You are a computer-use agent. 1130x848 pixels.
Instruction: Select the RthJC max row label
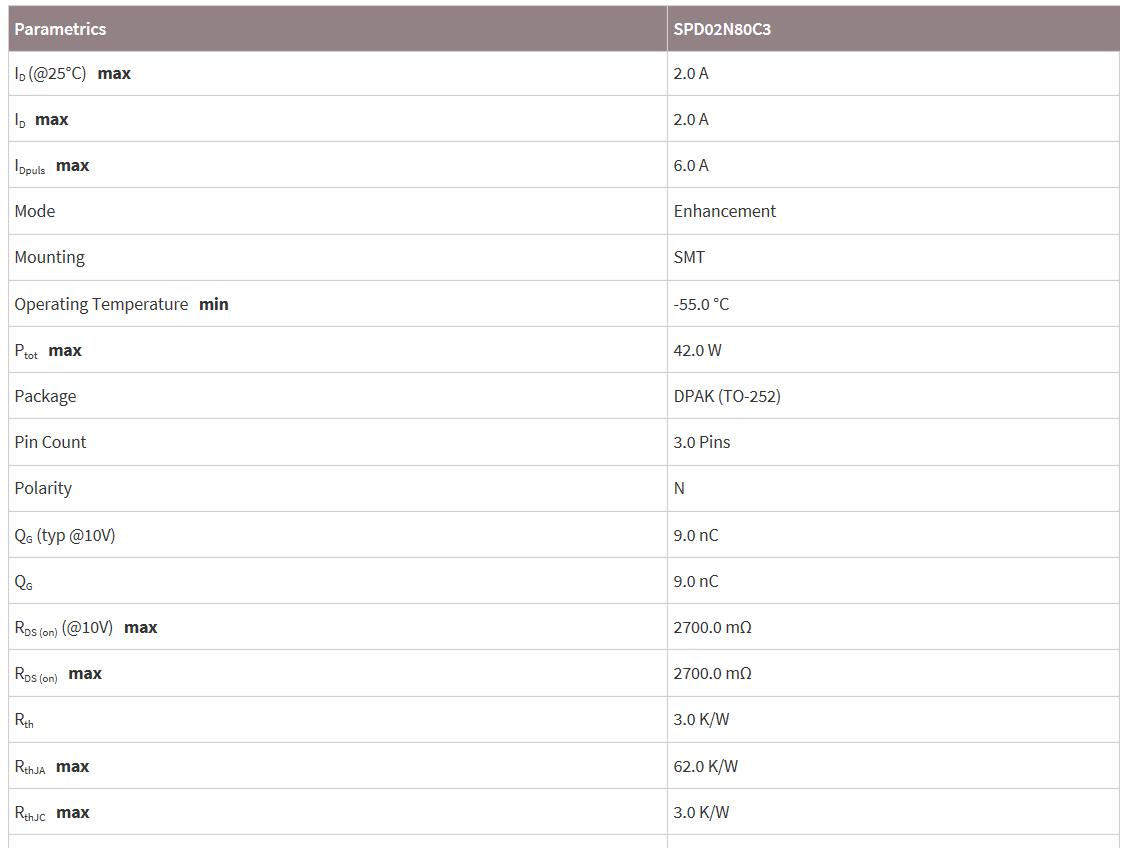52,813
